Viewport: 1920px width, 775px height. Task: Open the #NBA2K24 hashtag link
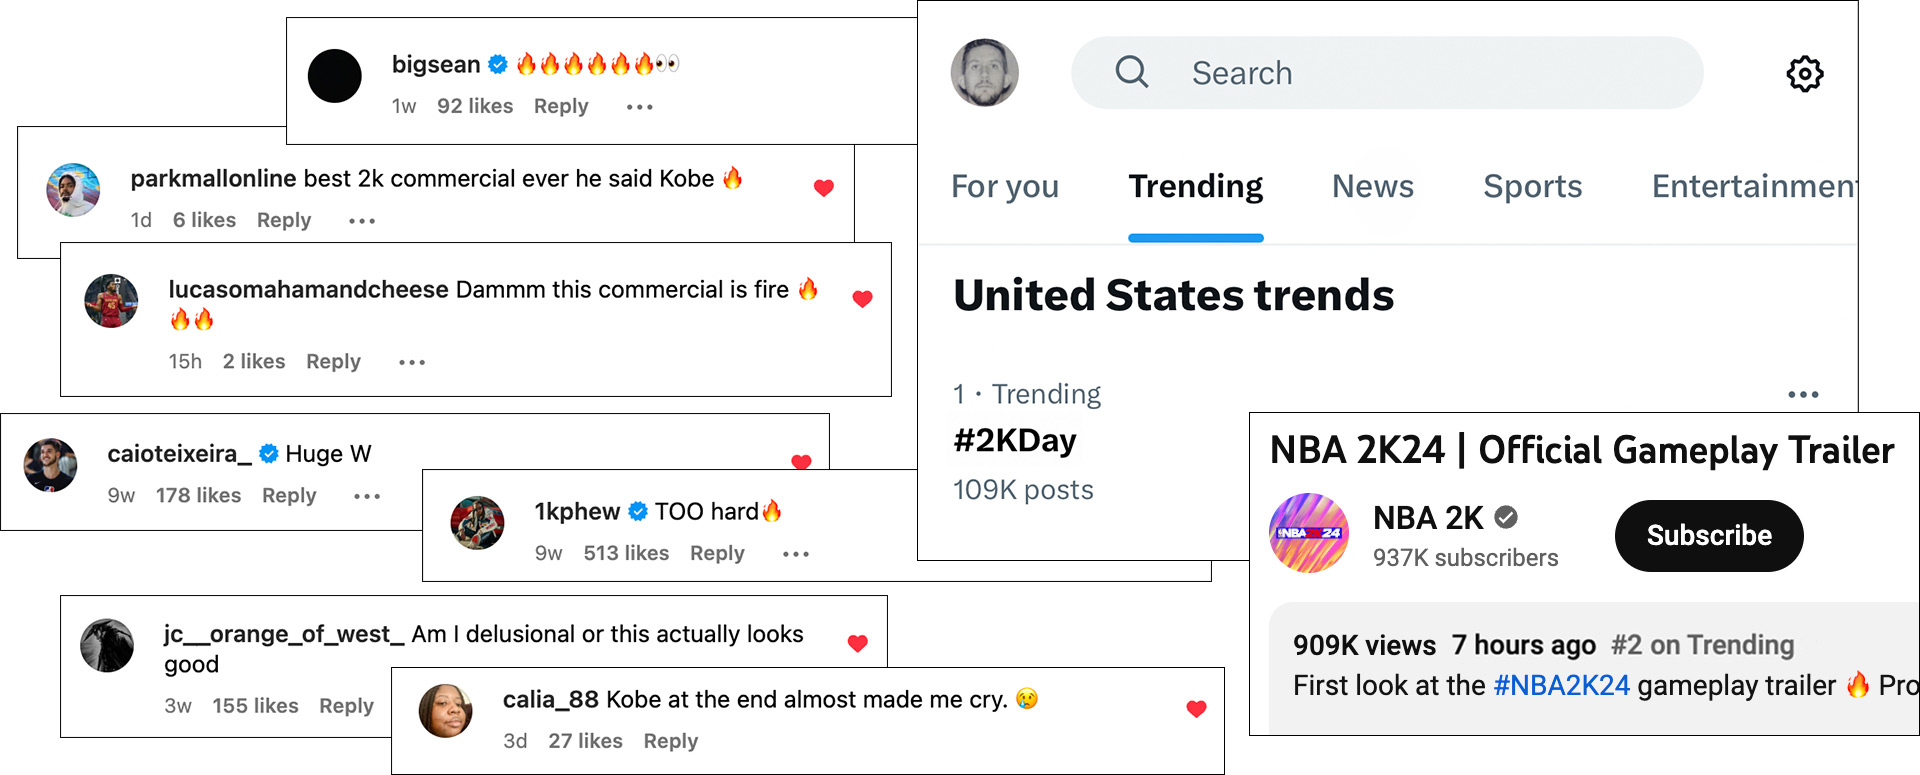1561,686
